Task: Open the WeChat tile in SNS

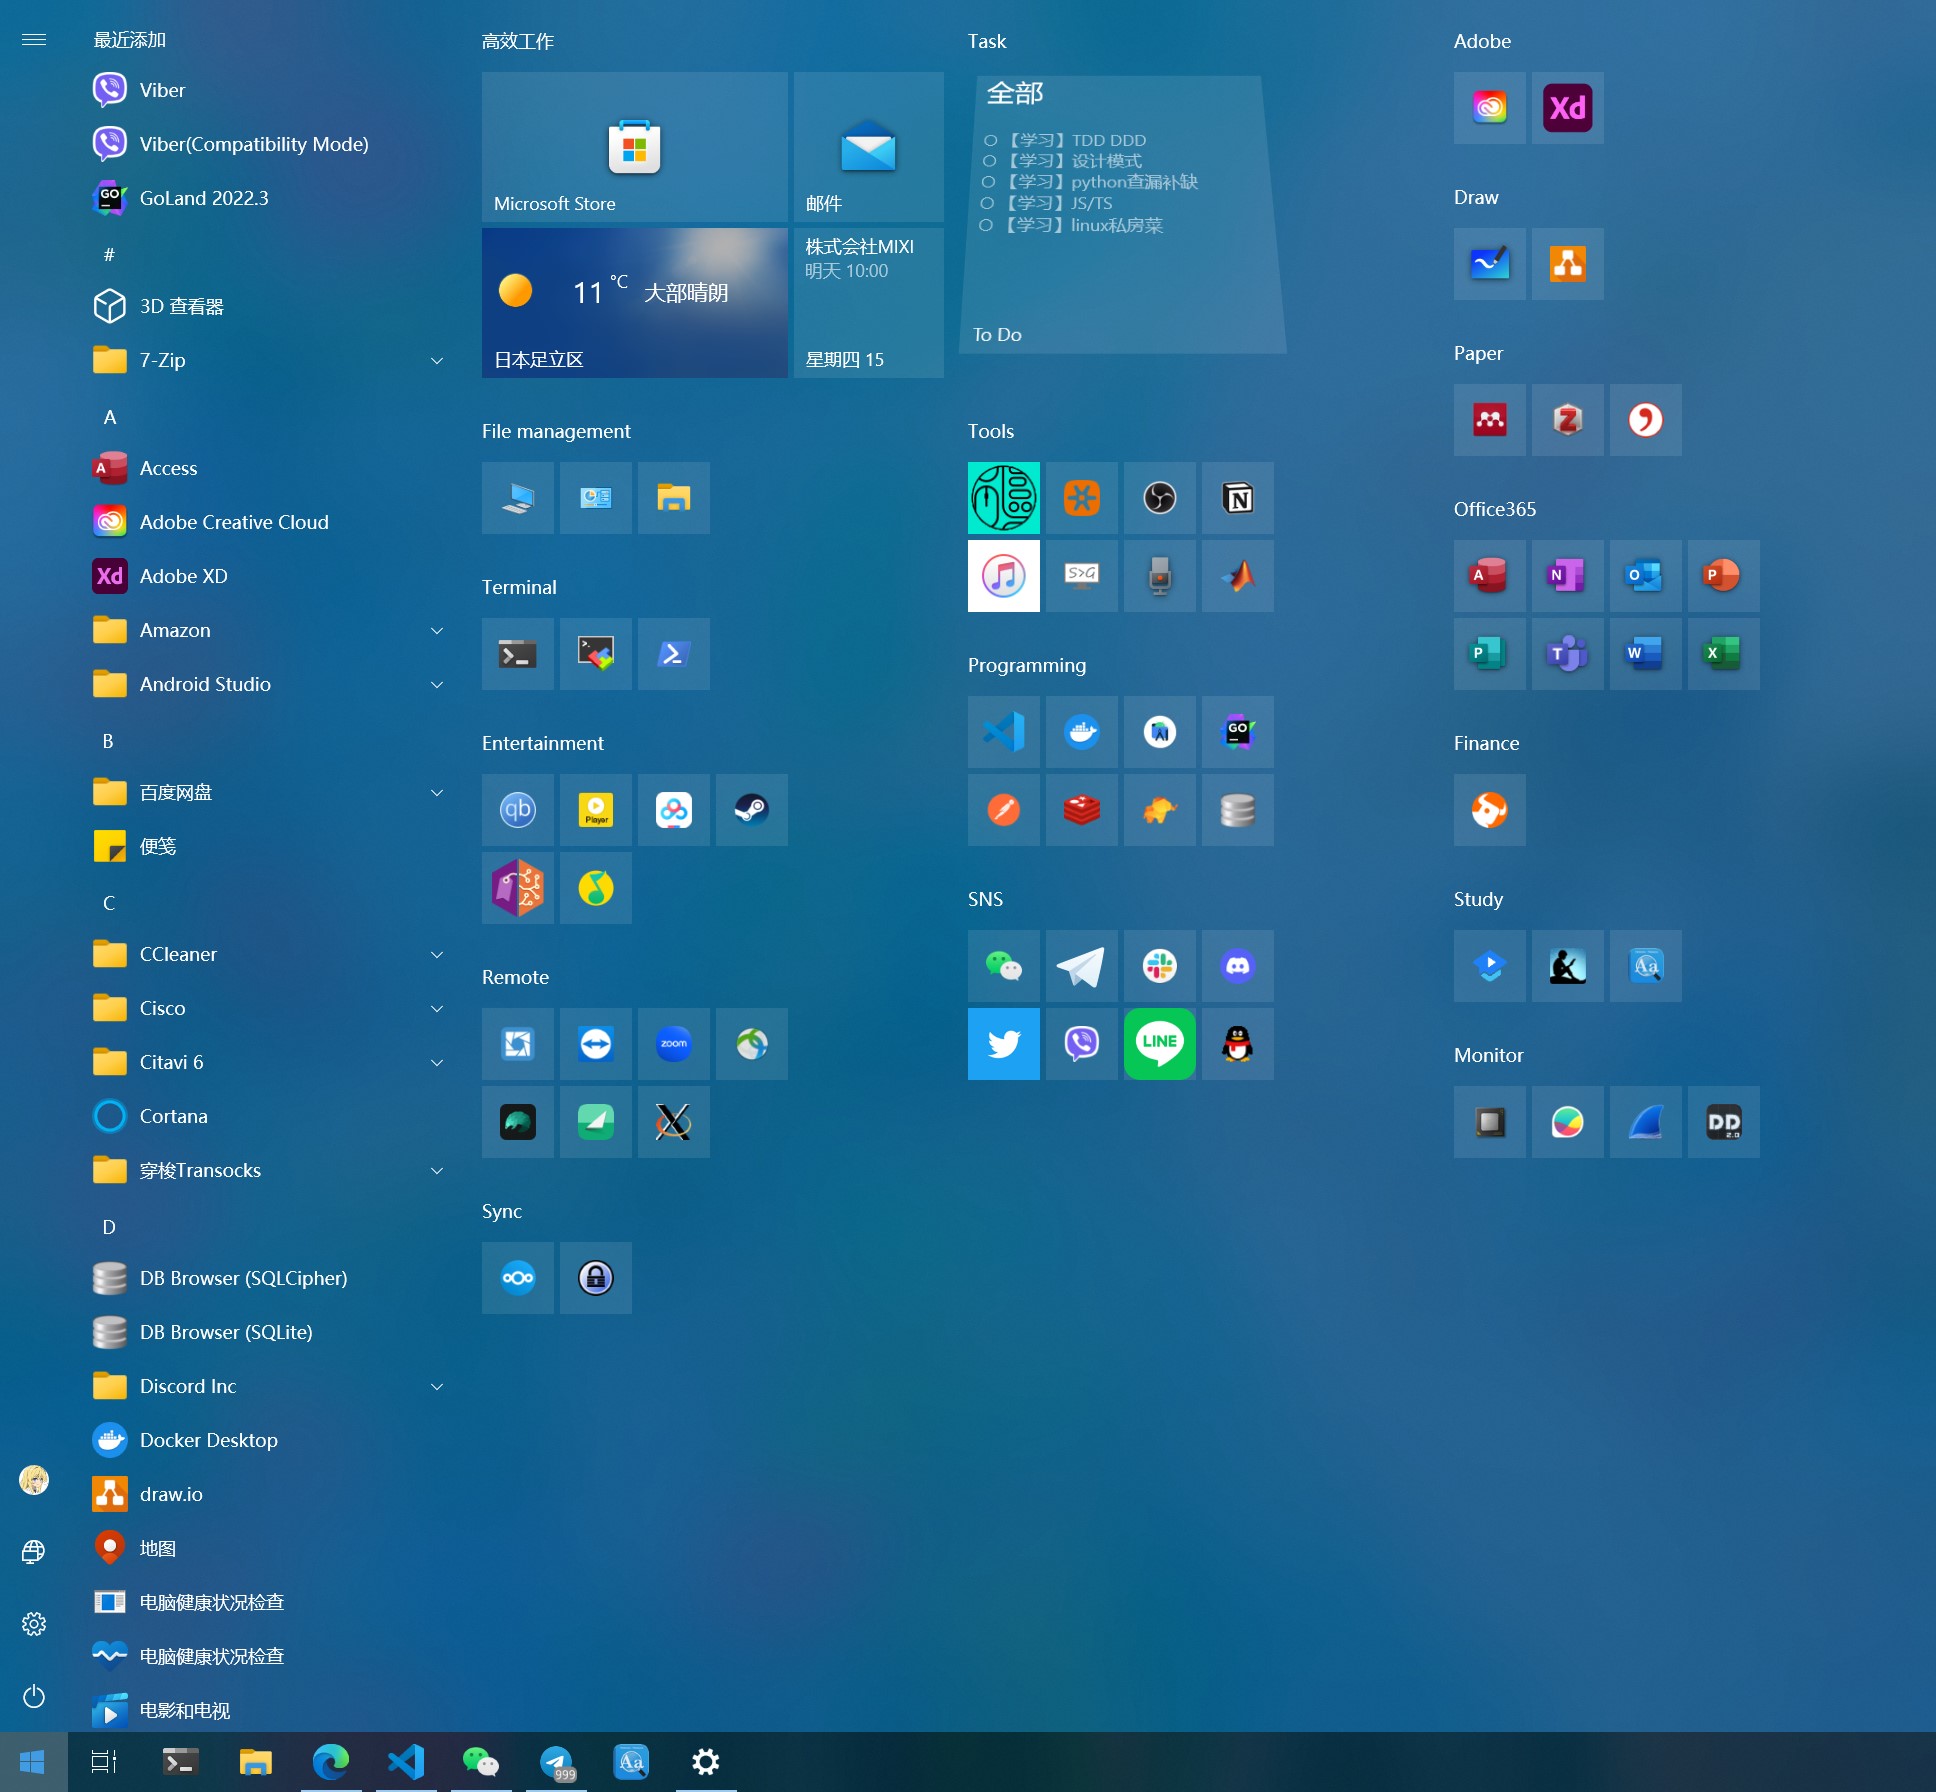Action: [x=1003, y=966]
